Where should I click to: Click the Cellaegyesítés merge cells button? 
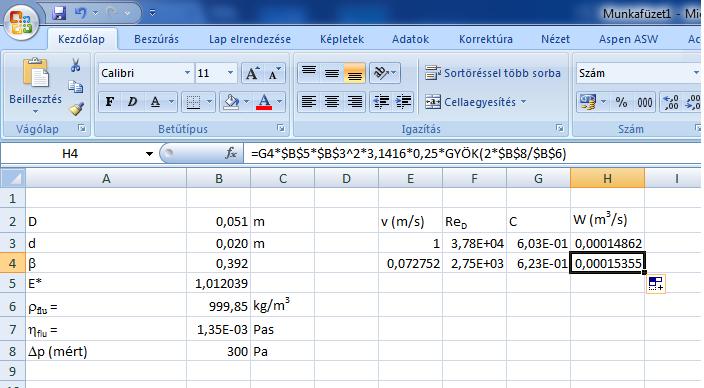pos(475,102)
